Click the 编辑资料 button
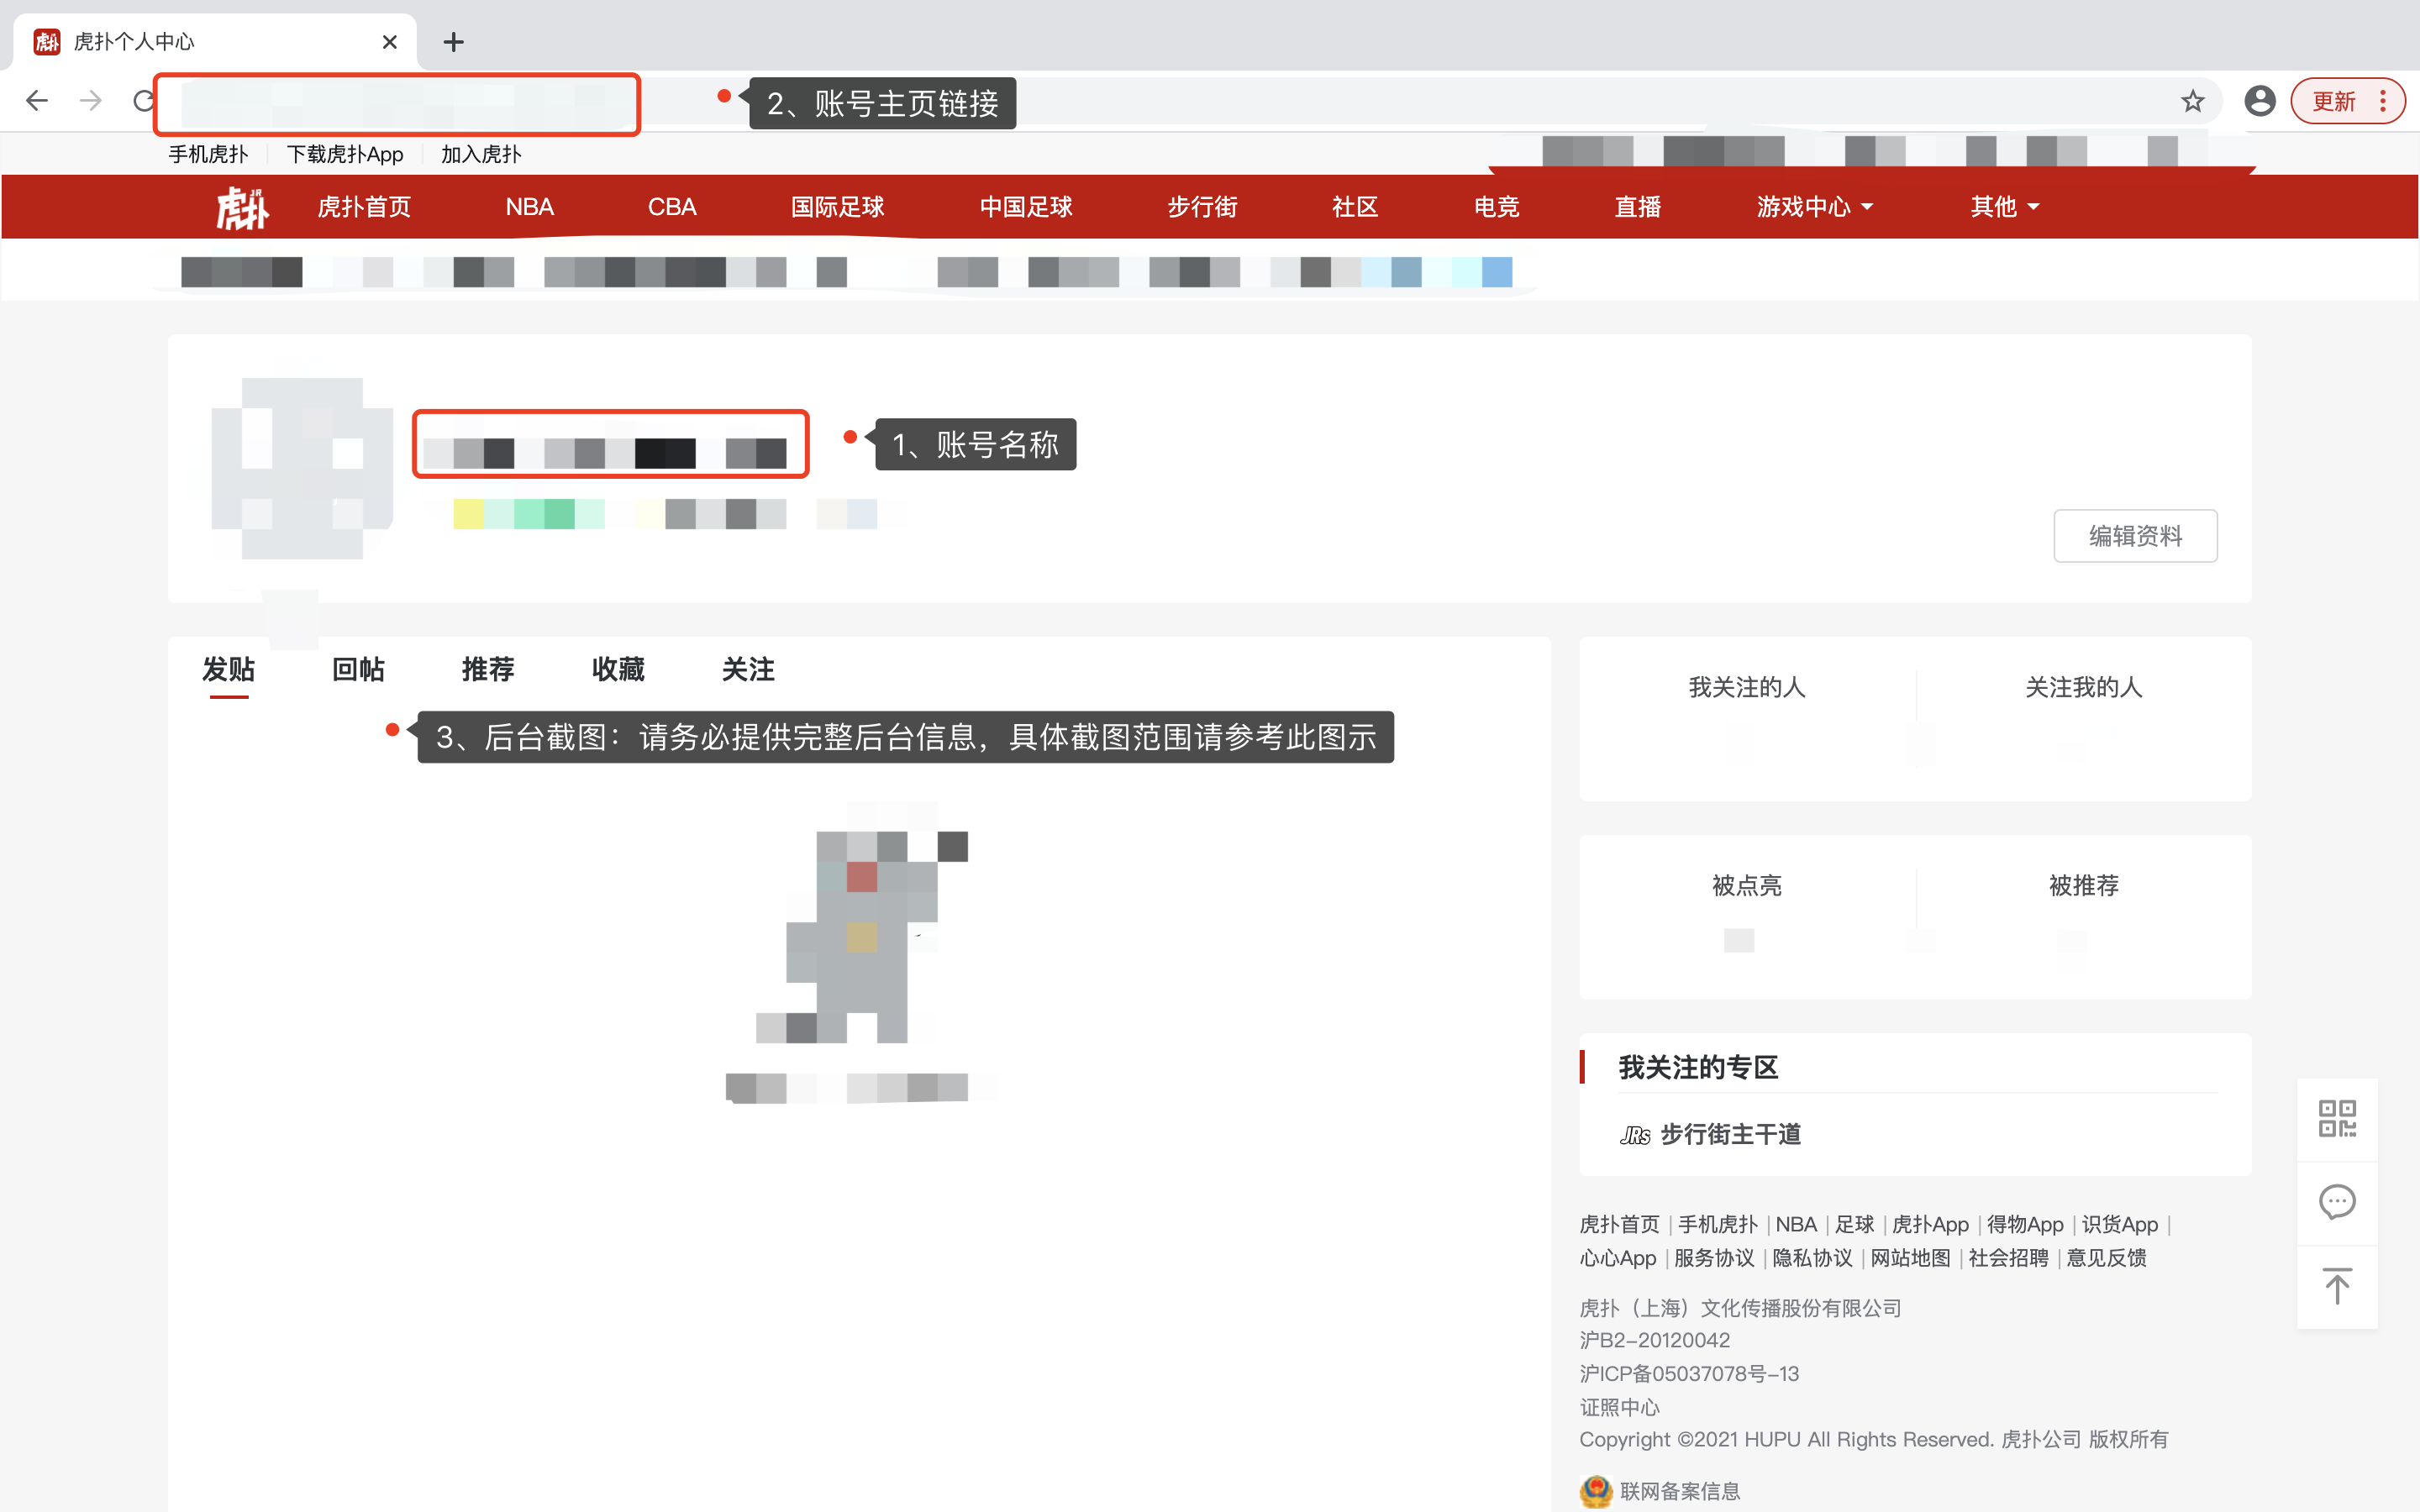The width and height of the screenshot is (2420, 1512). (x=2135, y=536)
